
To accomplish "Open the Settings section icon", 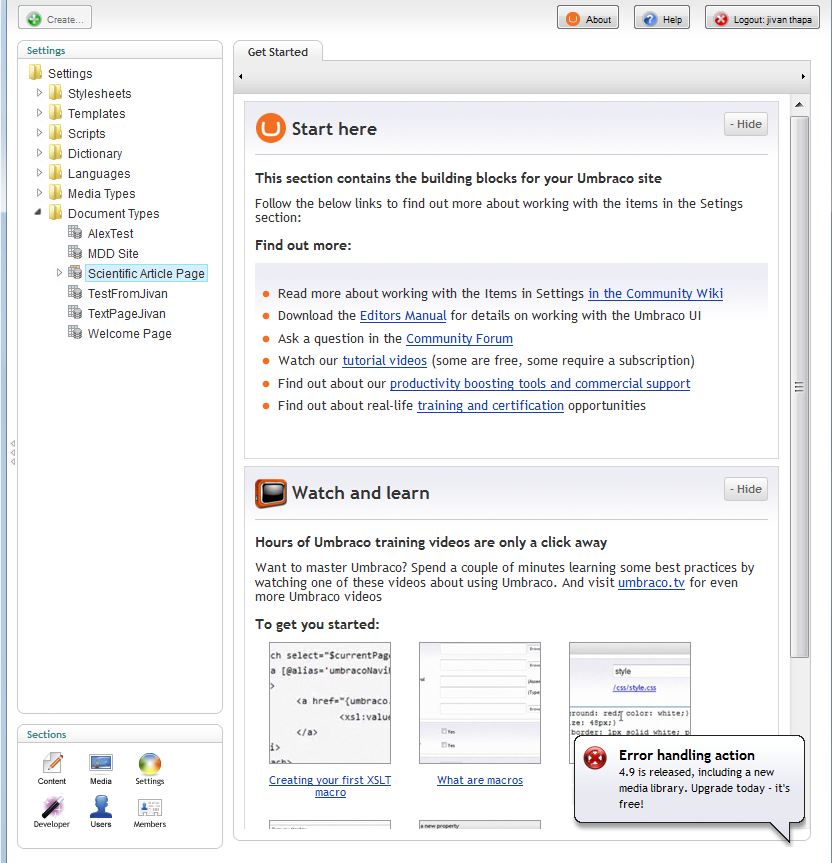I will click(x=150, y=768).
